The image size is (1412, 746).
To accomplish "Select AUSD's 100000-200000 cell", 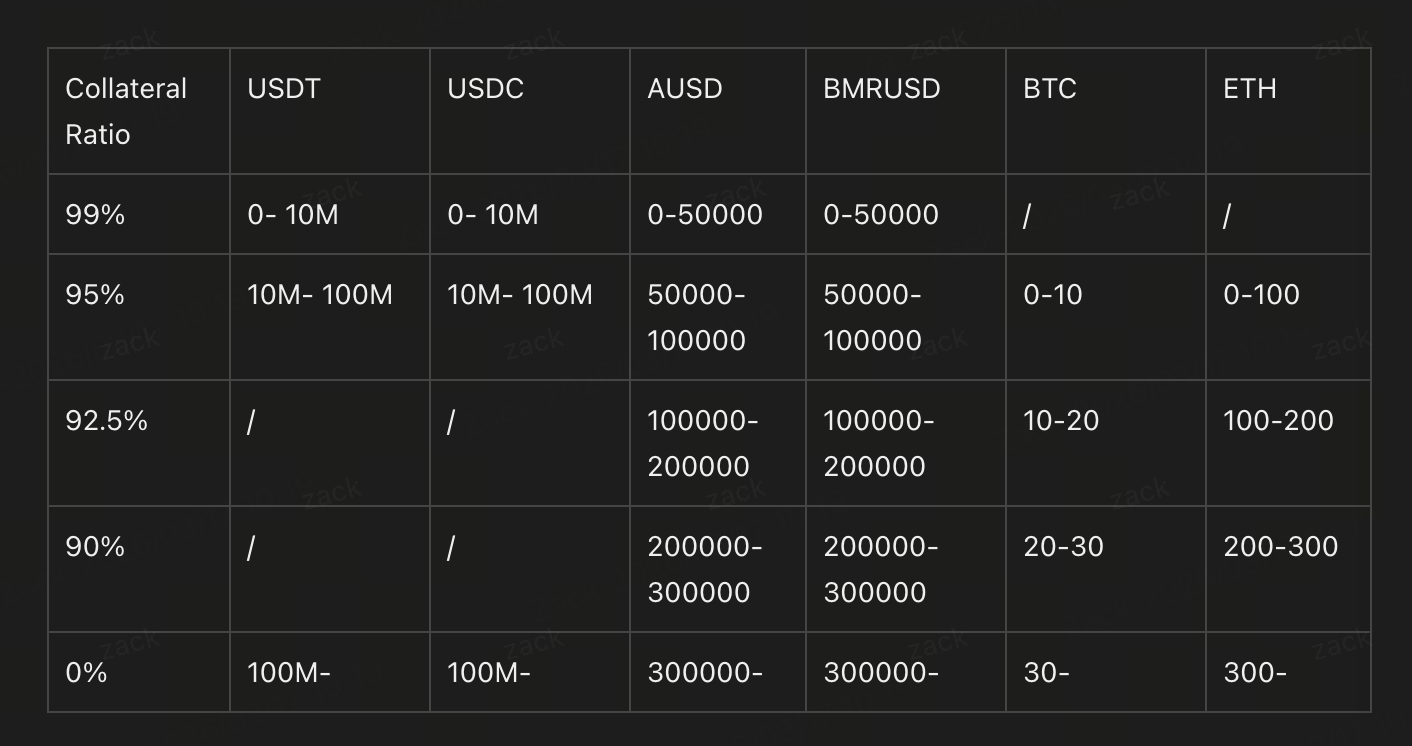I will (702, 443).
